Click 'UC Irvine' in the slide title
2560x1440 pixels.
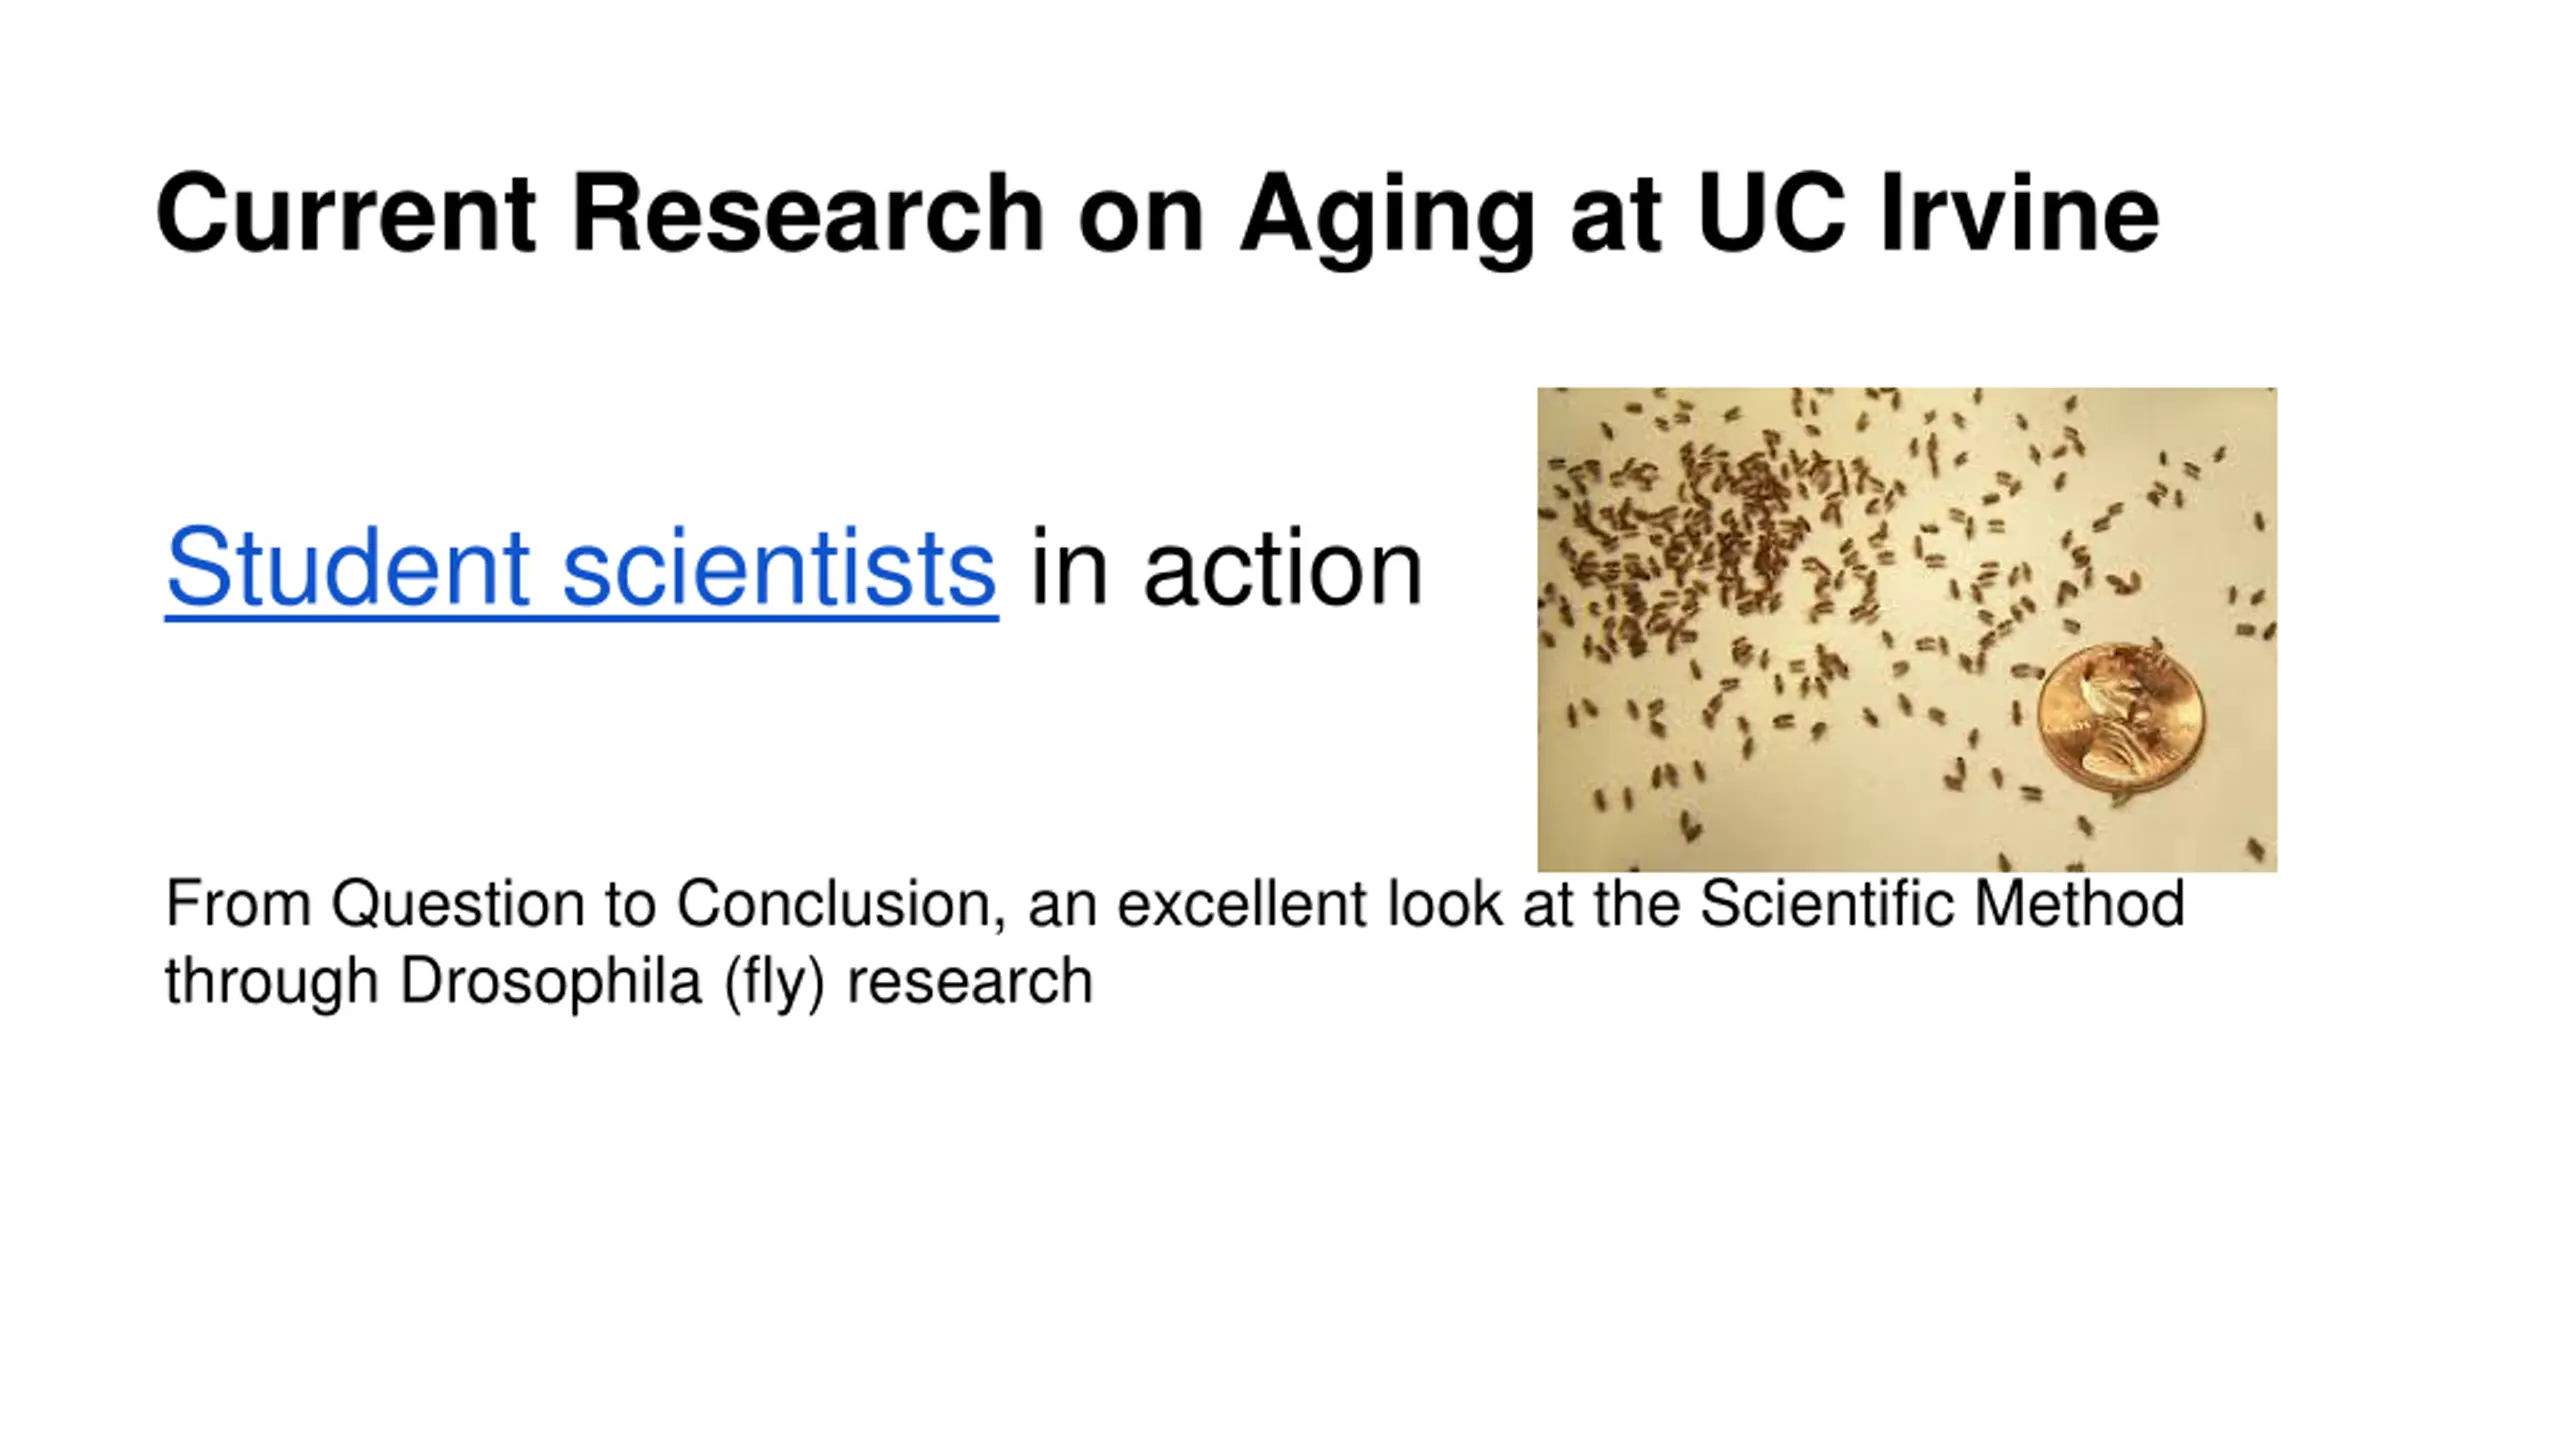coord(1929,213)
